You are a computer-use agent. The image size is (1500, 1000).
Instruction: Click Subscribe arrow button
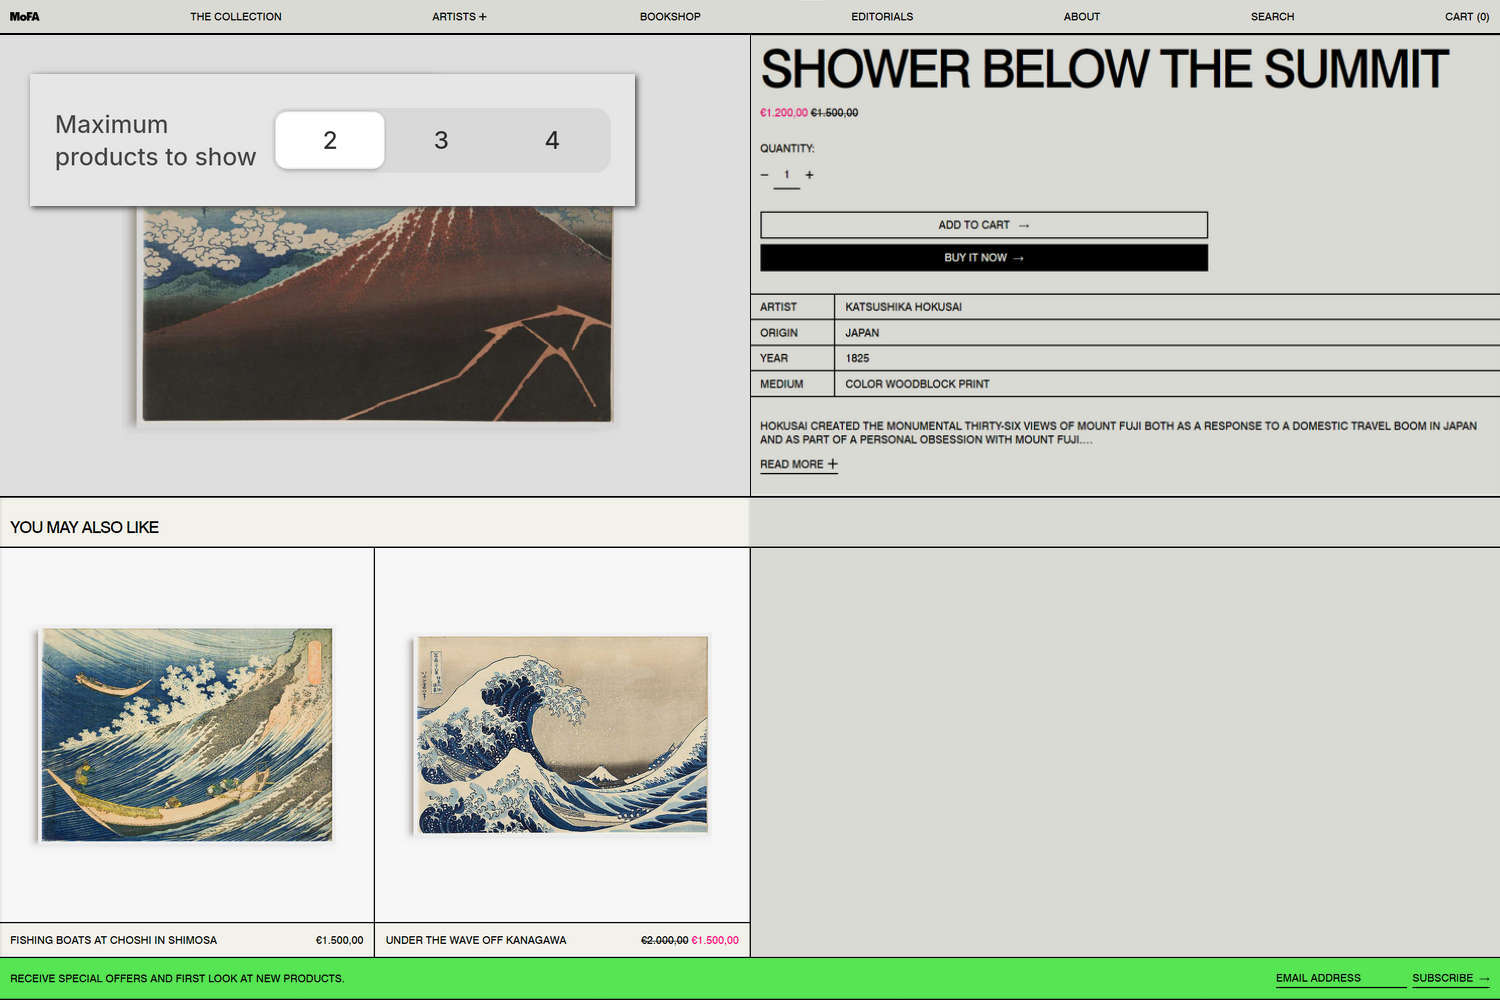click(1450, 978)
